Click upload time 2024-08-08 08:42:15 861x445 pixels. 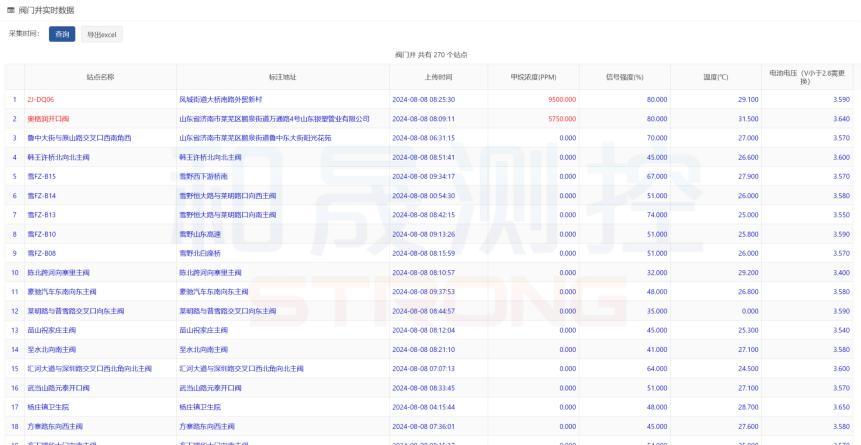[424, 215]
